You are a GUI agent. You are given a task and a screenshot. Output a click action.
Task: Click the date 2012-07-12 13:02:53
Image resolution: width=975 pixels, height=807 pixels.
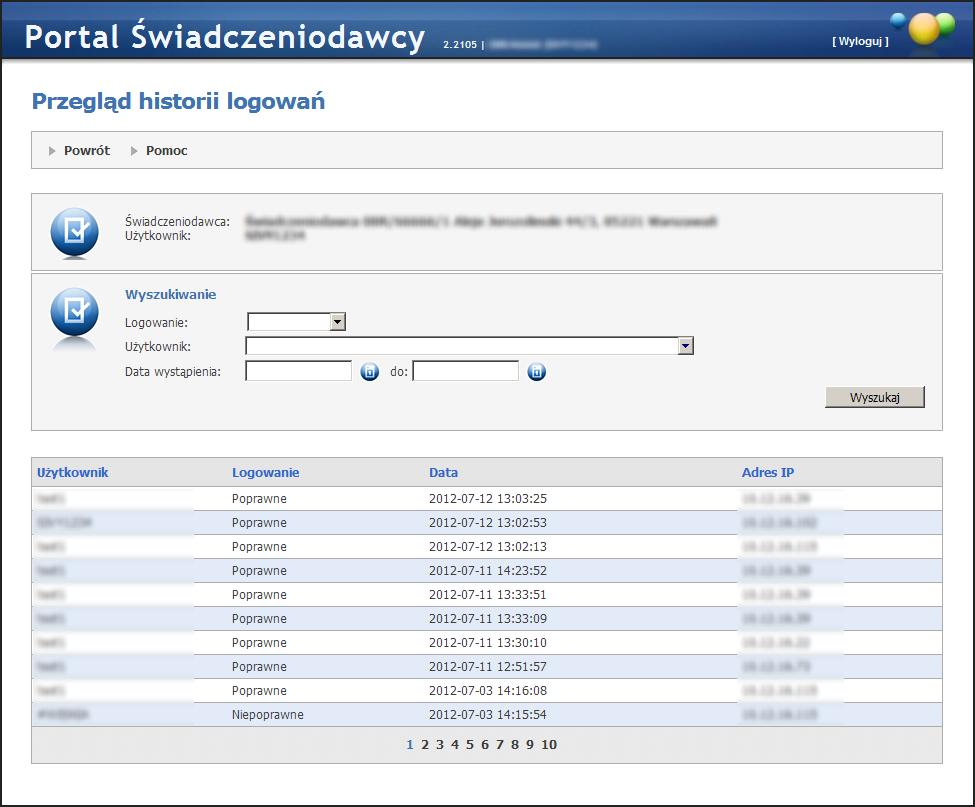(488, 523)
